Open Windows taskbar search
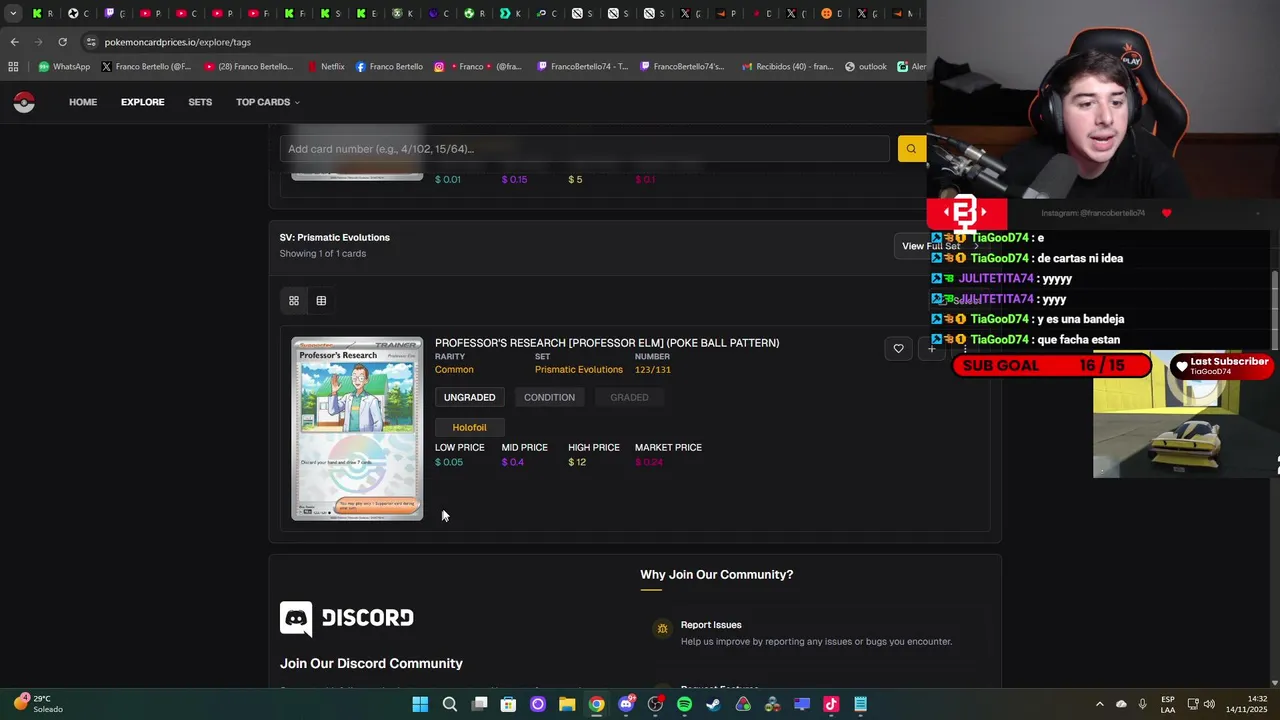The width and height of the screenshot is (1280, 720). tap(450, 704)
